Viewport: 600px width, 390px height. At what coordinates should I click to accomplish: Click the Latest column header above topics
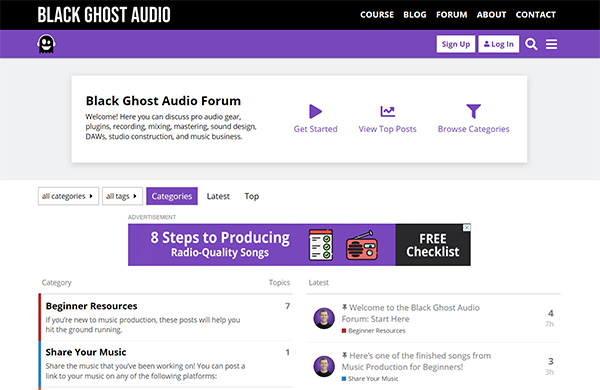pyautogui.click(x=318, y=282)
